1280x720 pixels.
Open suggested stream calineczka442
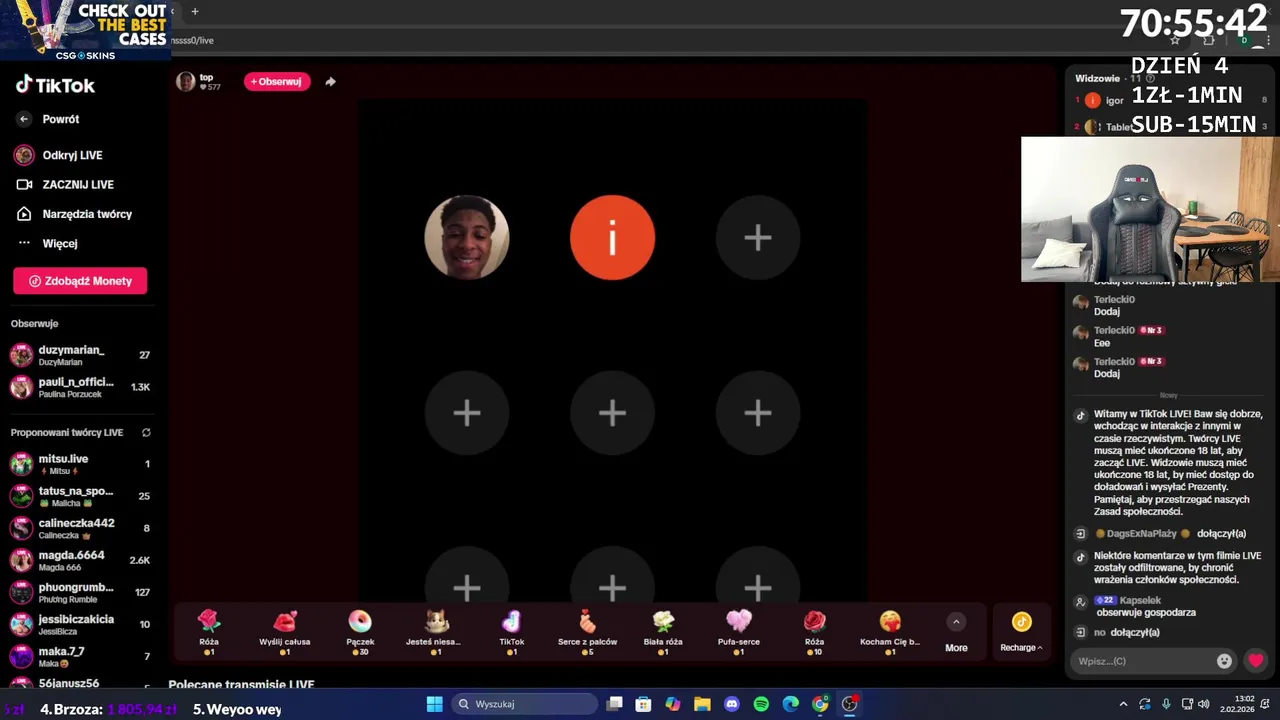click(80, 528)
